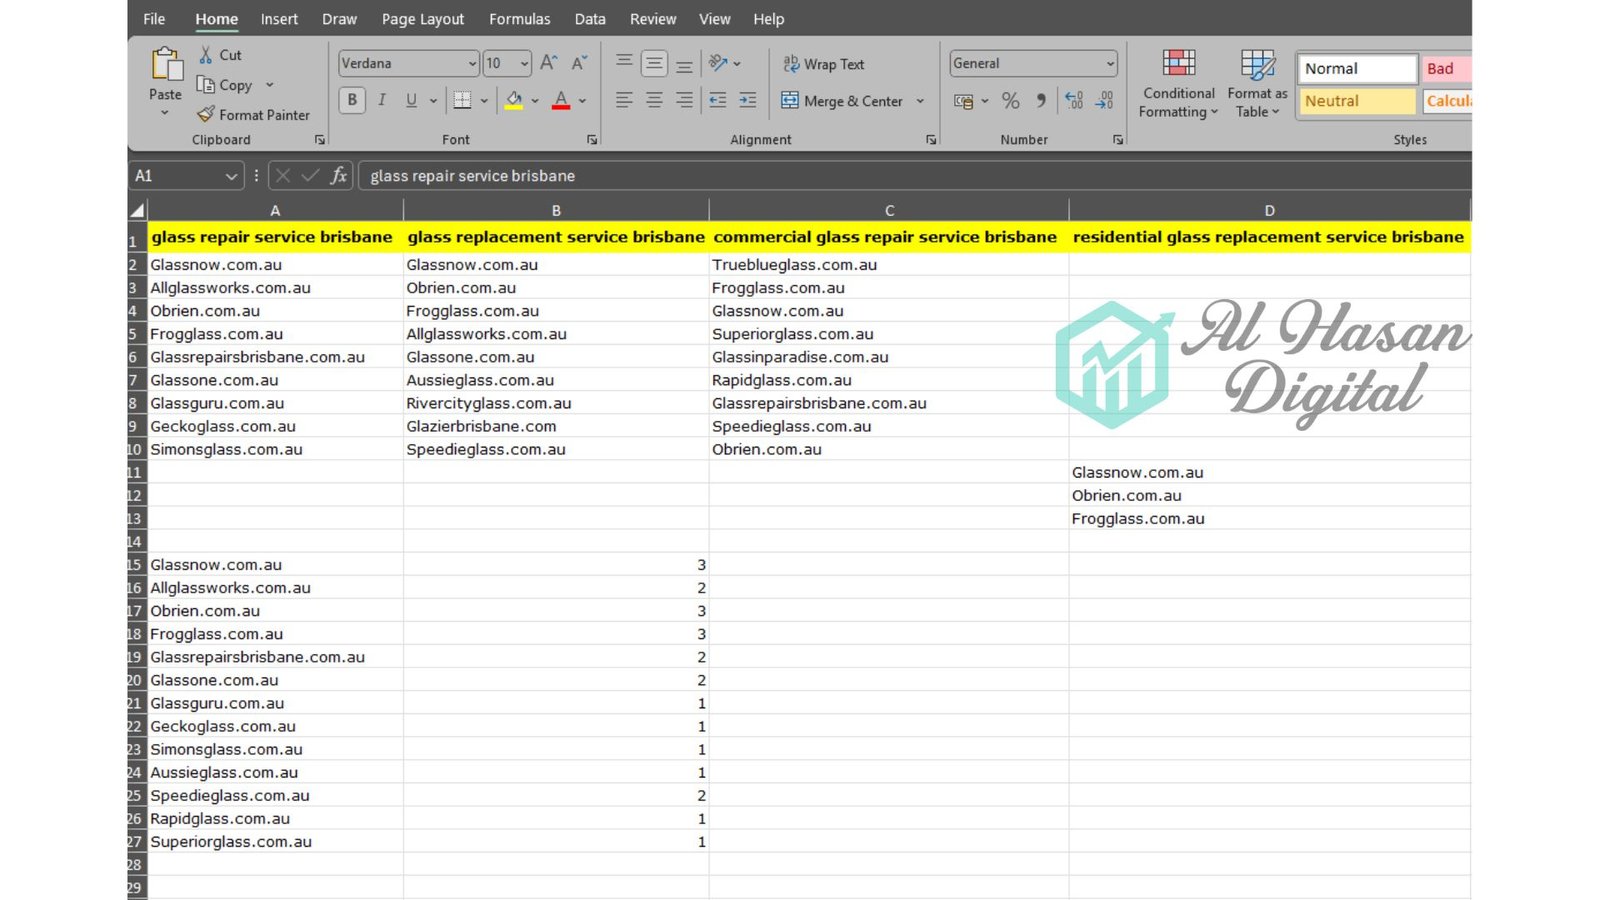Image resolution: width=1600 pixels, height=900 pixels.
Task: Open the Name Box A1 dropdown
Action: pyautogui.click(x=231, y=176)
